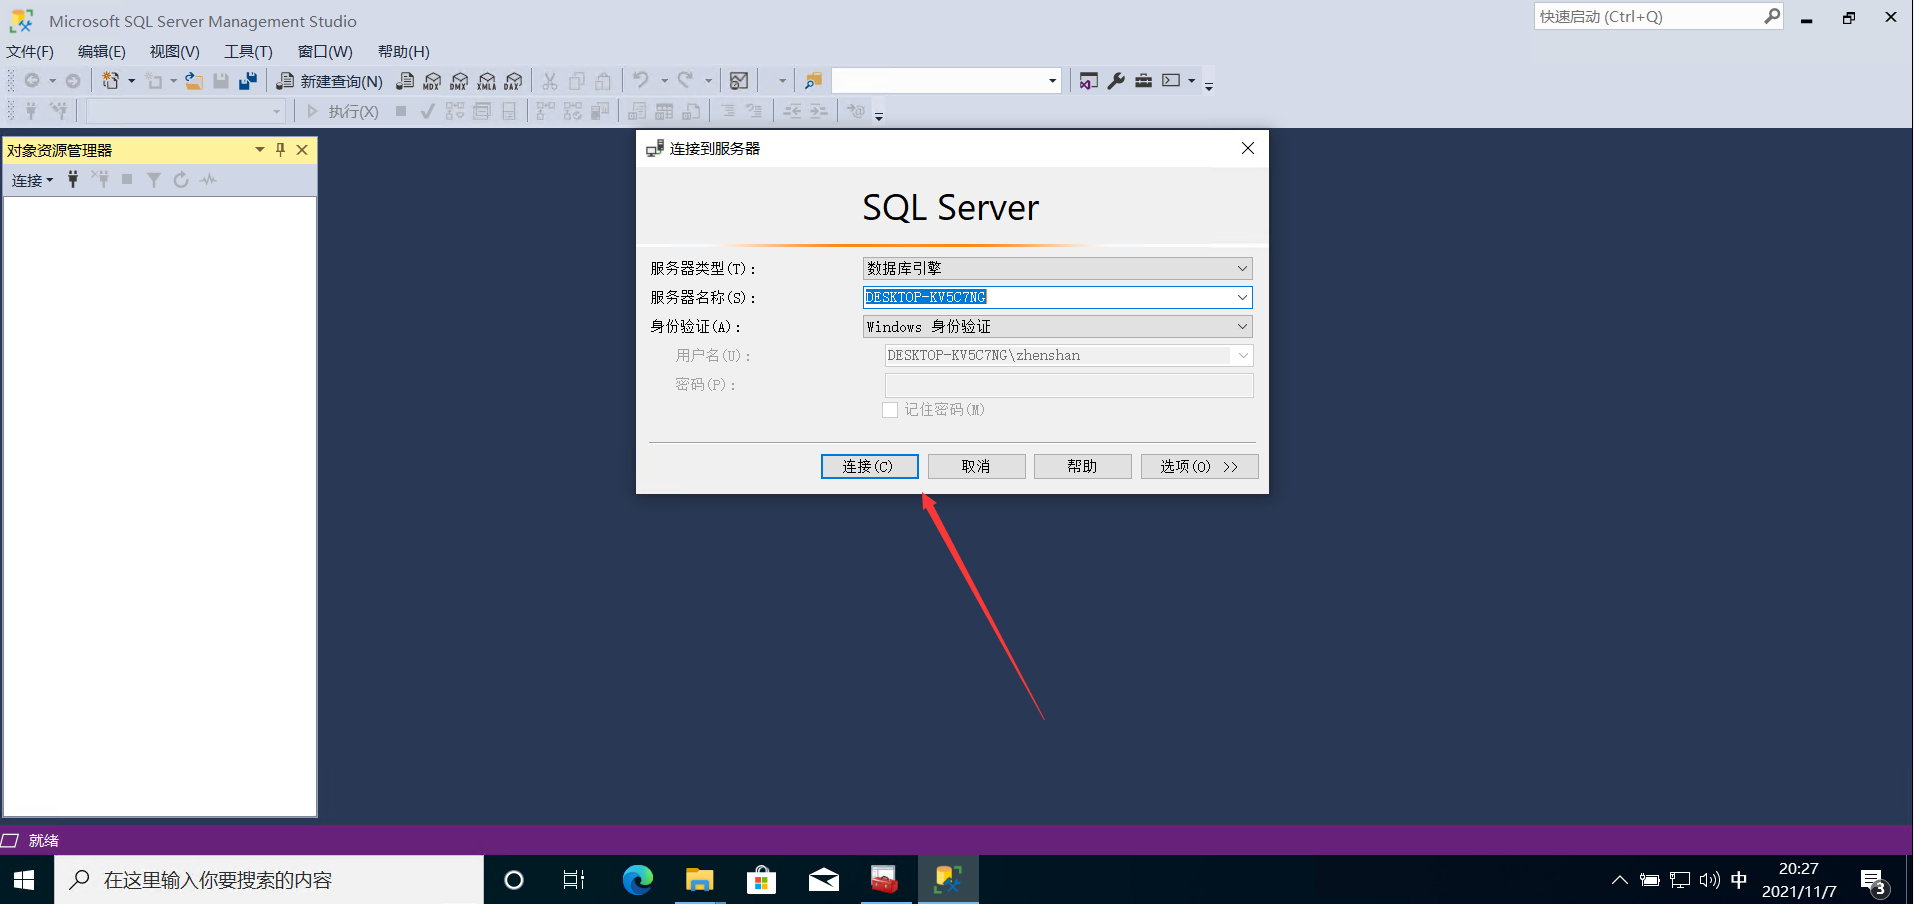Click the 新建查询(N) toolbar button
This screenshot has height=904, width=1914.
click(x=330, y=81)
